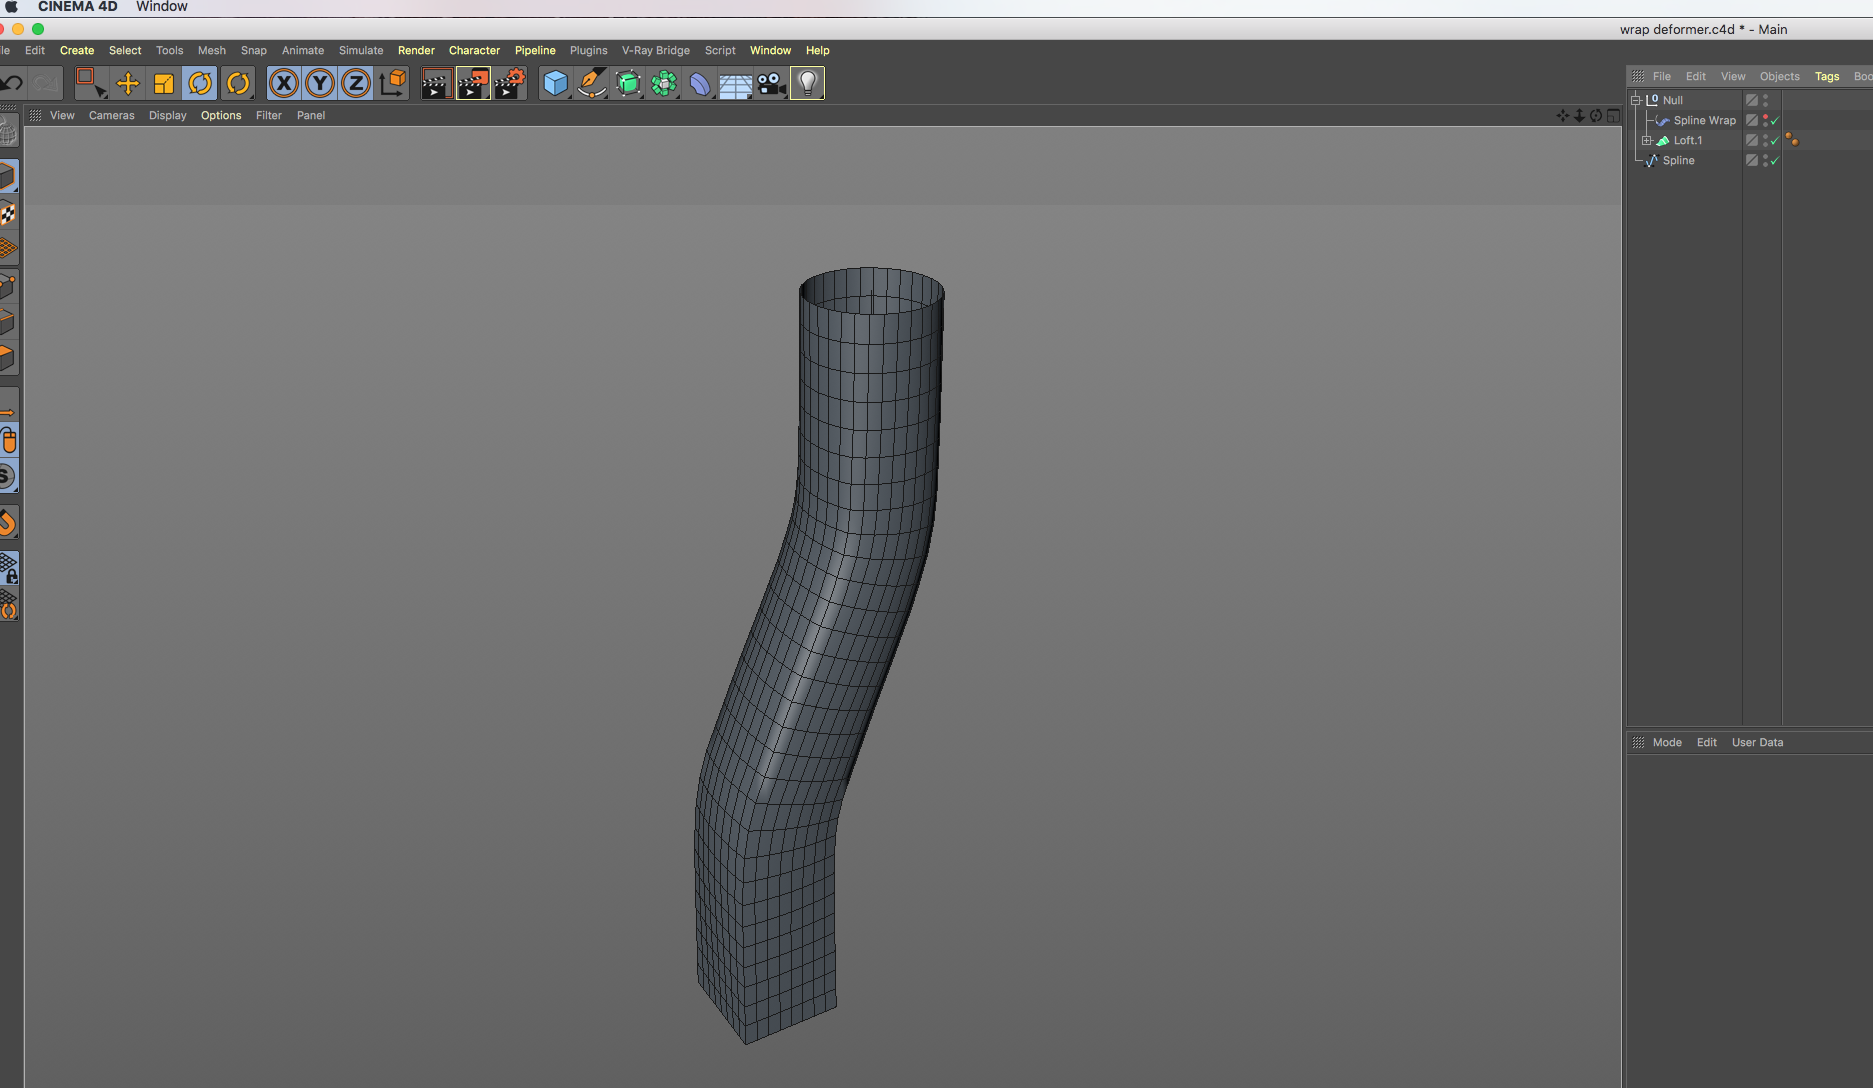
Task: Toggle Locked Workplane grid icon
Action: (8, 568)
